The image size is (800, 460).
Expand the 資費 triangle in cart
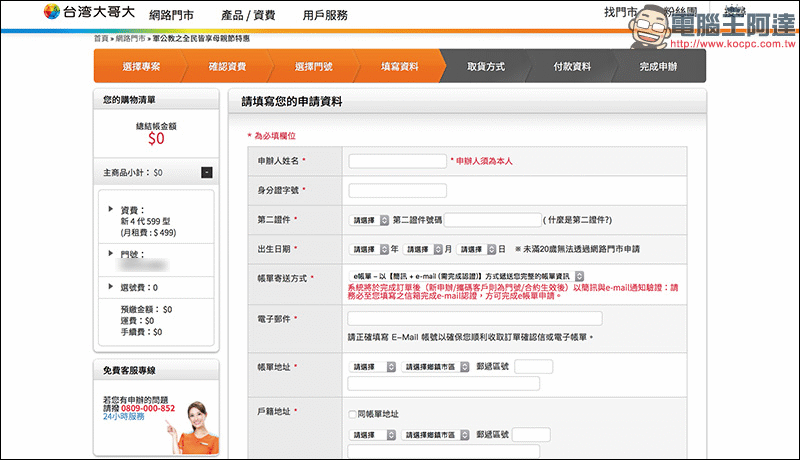110,210
